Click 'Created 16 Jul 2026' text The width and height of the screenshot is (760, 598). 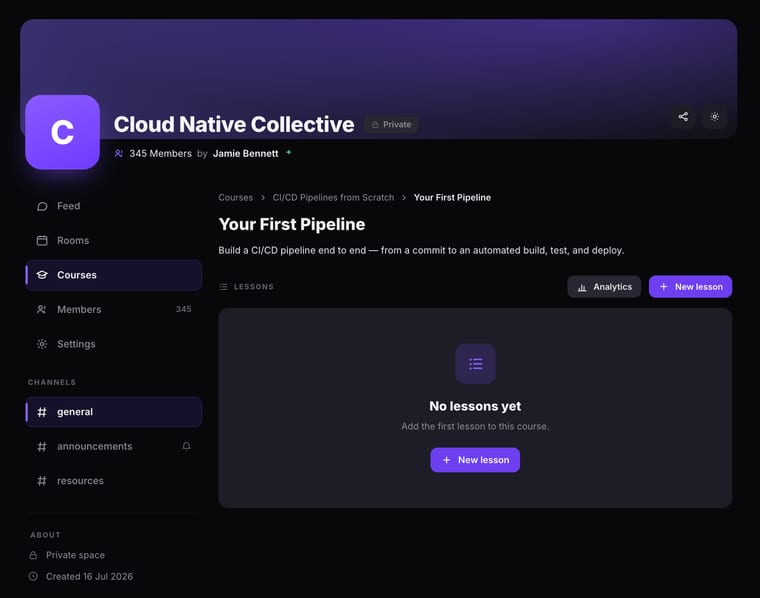pyautogui.click(x=89, y=577)
